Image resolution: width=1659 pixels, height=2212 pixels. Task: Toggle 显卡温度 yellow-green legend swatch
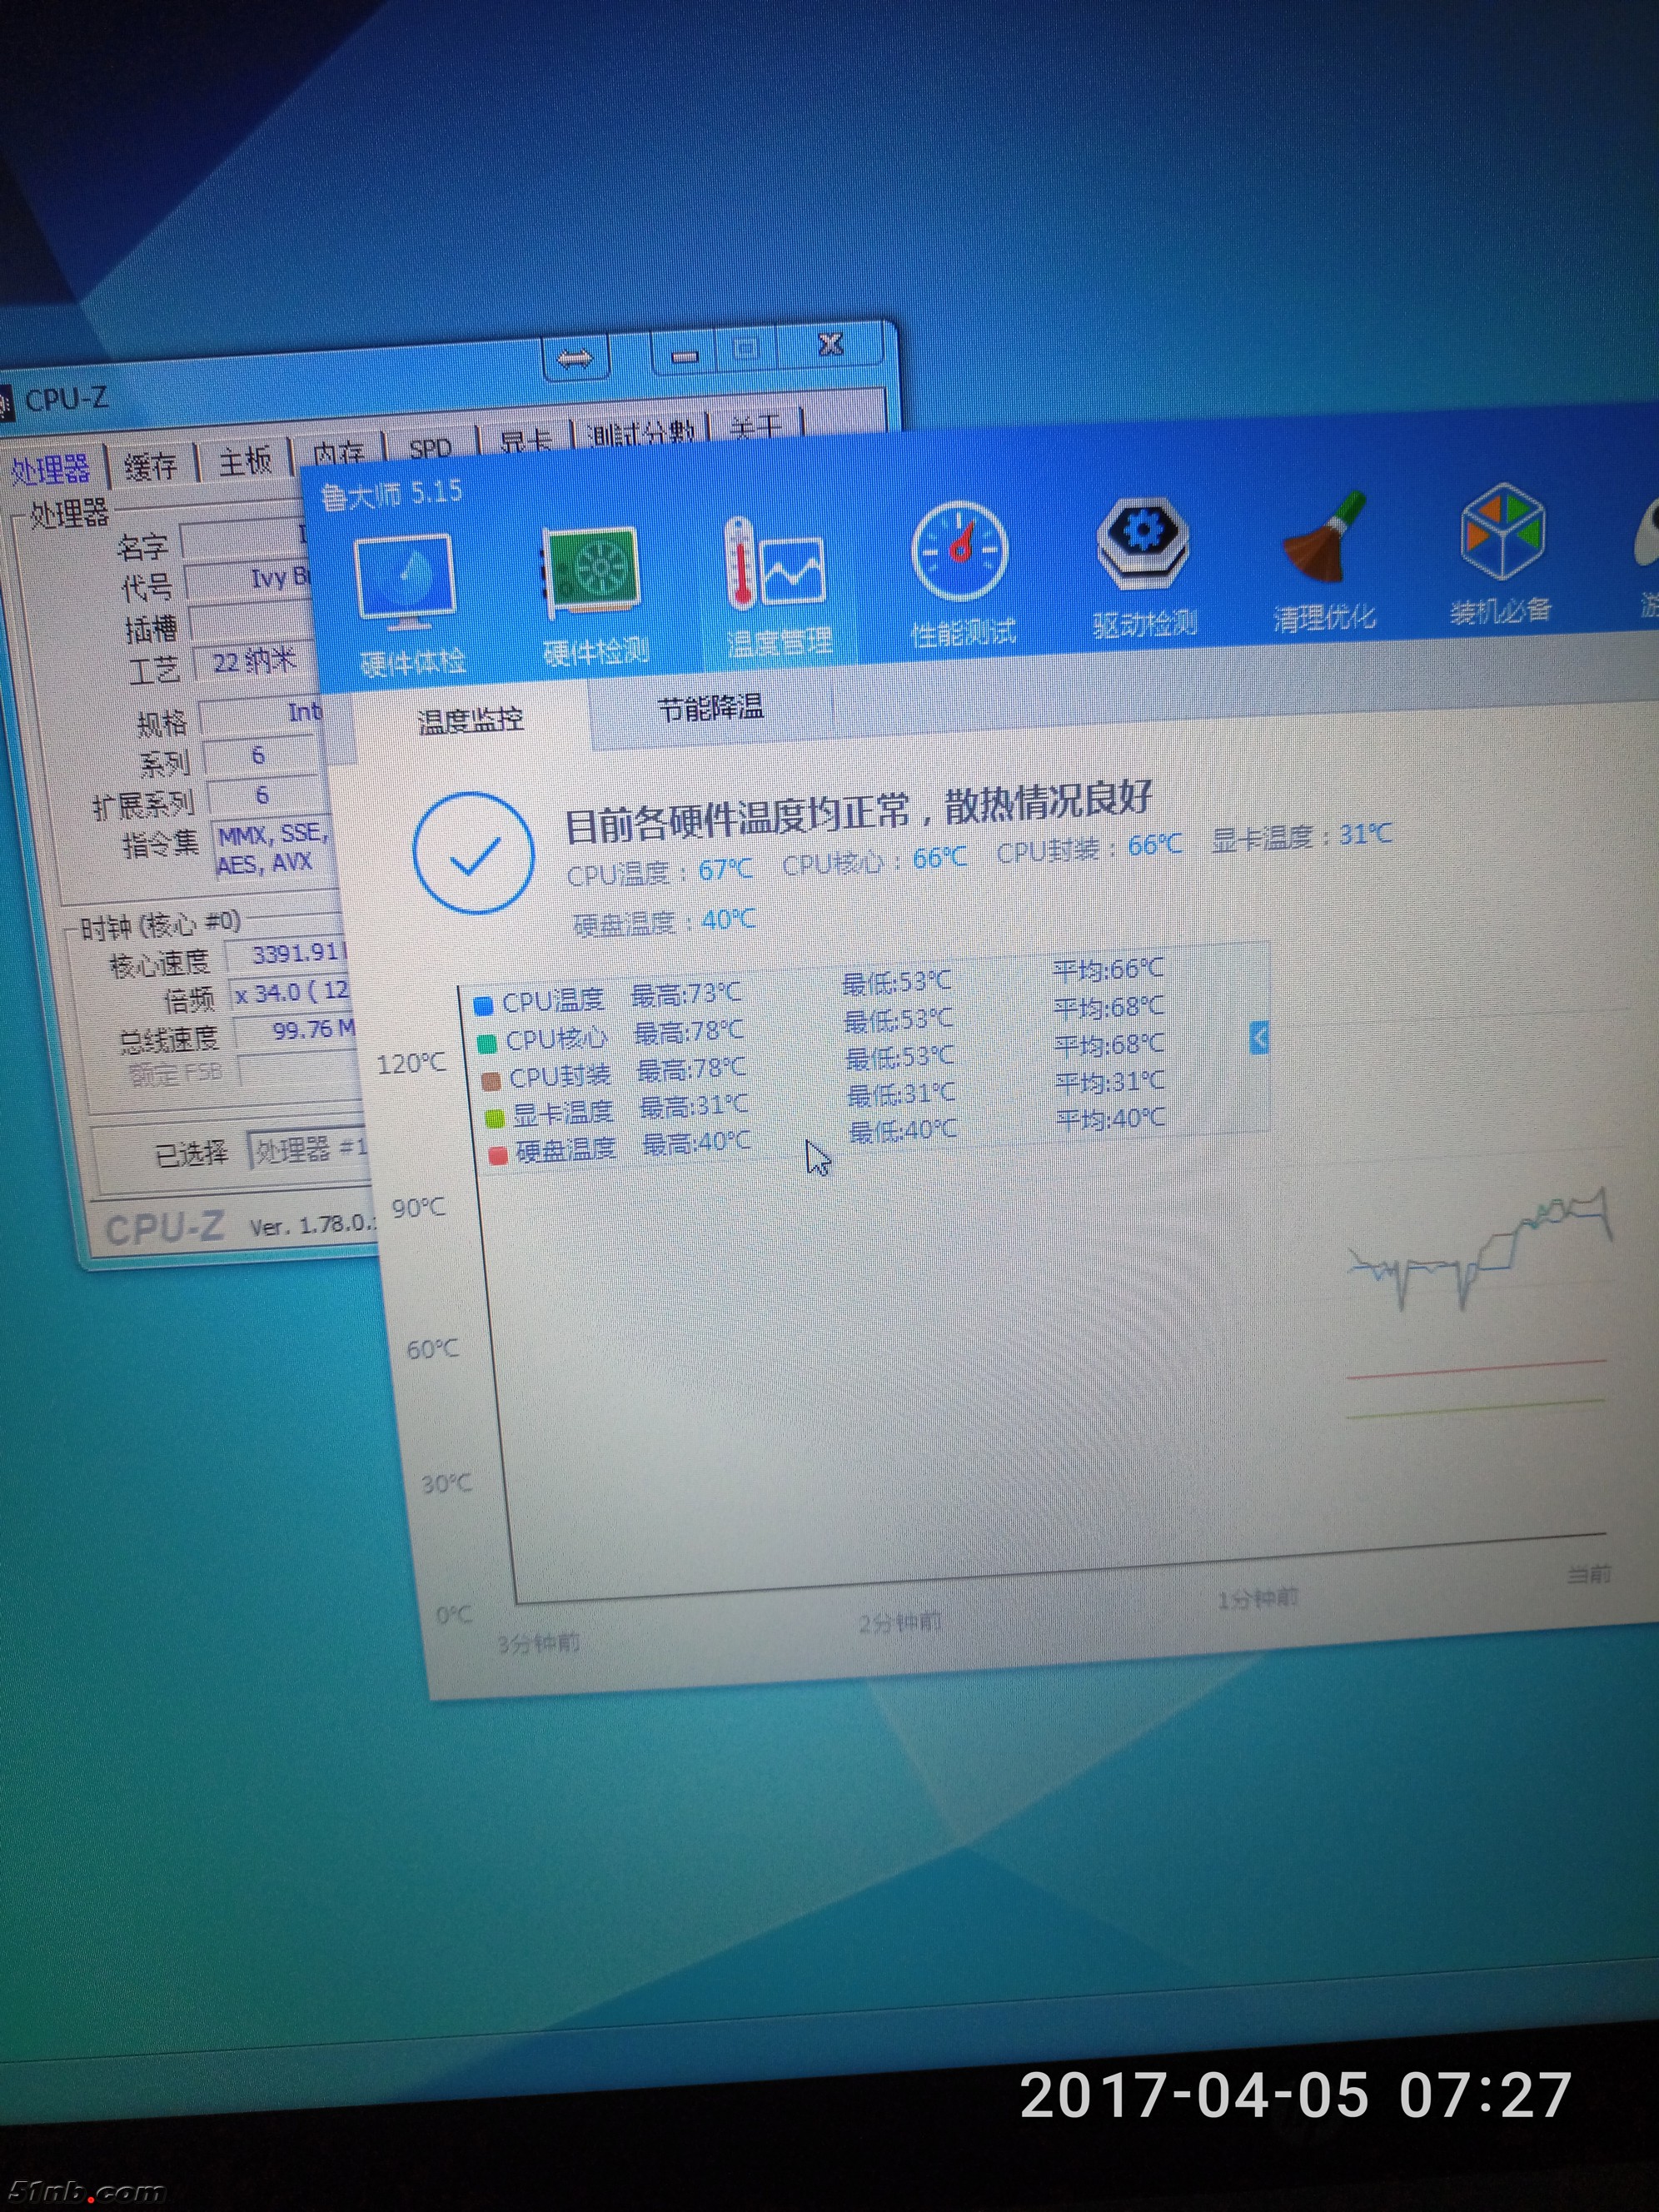(494, 1118)
